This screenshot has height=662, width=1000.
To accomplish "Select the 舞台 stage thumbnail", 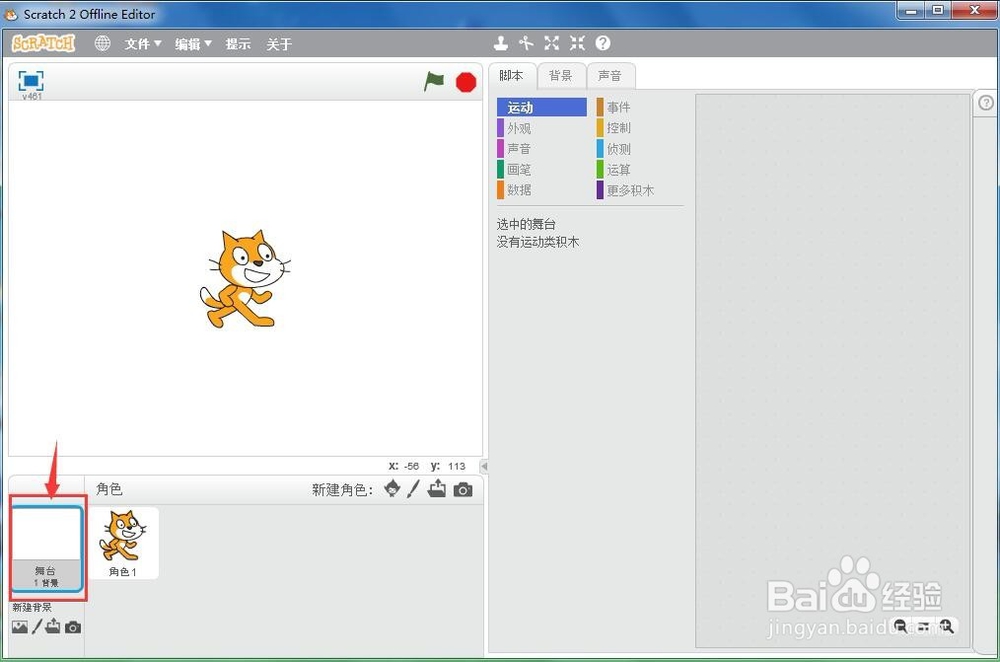I will tap(47, 548).
